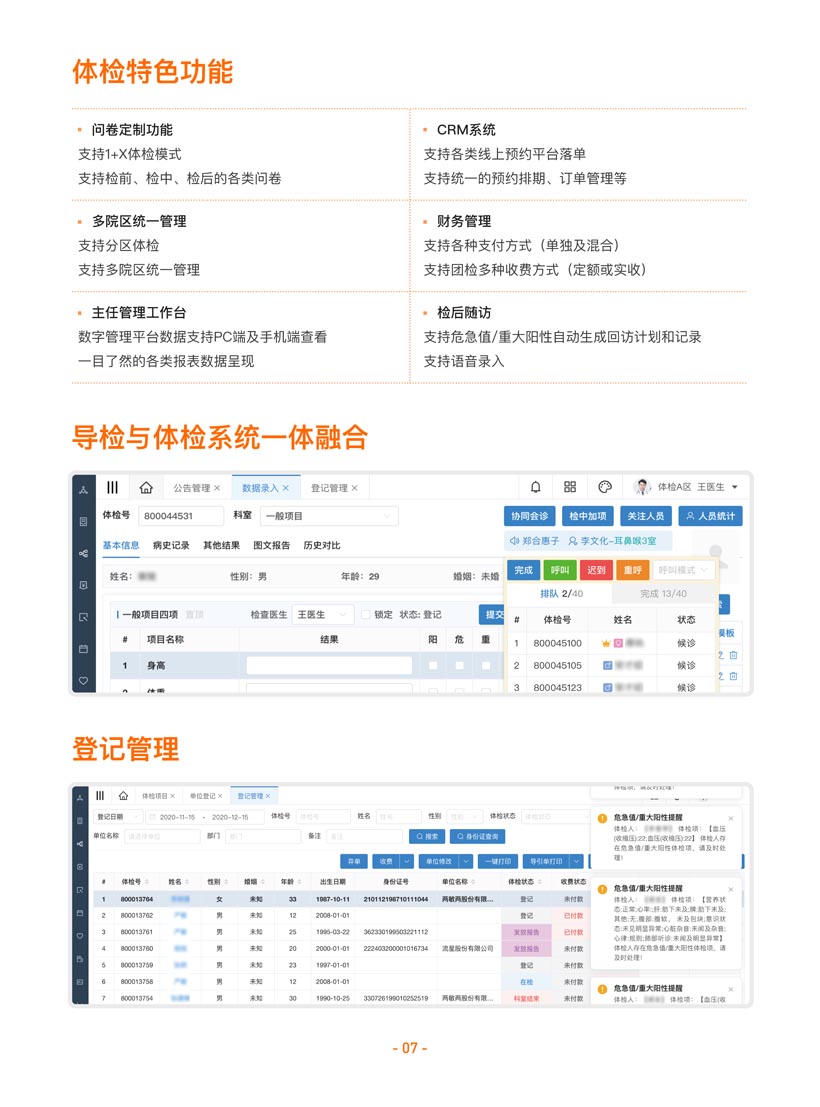The height and width of the screenshot is (1107, 820).
Task: Expand the 检查医生 王医生 dropdown
Action: point(323,614)
